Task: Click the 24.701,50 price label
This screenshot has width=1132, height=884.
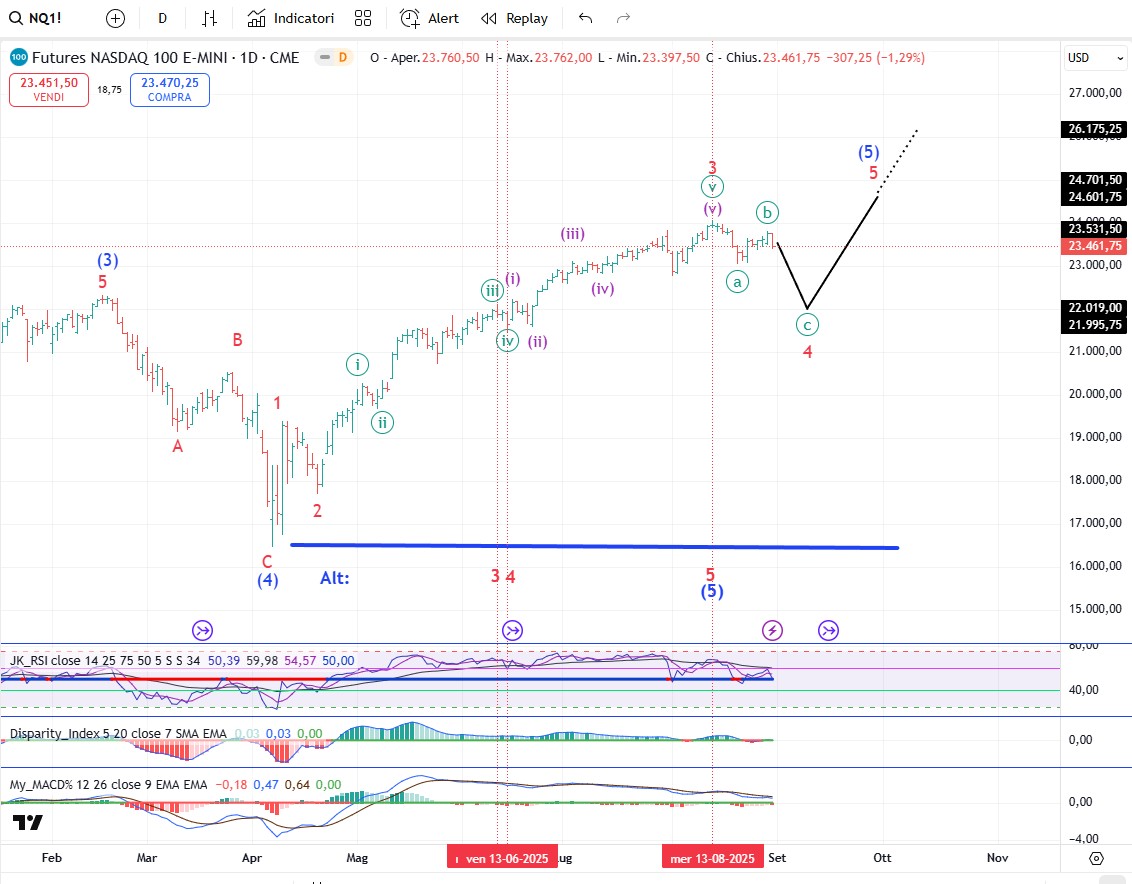Action: tap(1095, 180)
